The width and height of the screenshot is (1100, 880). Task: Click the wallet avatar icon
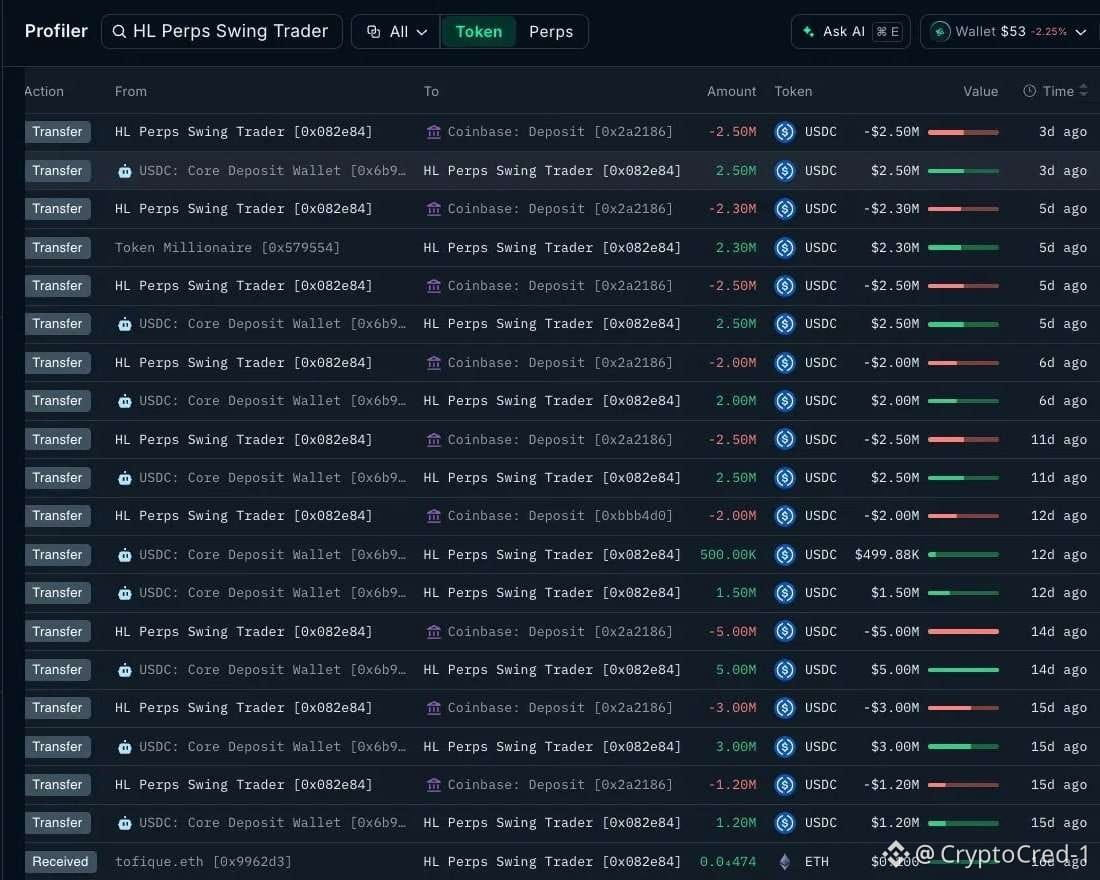(940, 32)
